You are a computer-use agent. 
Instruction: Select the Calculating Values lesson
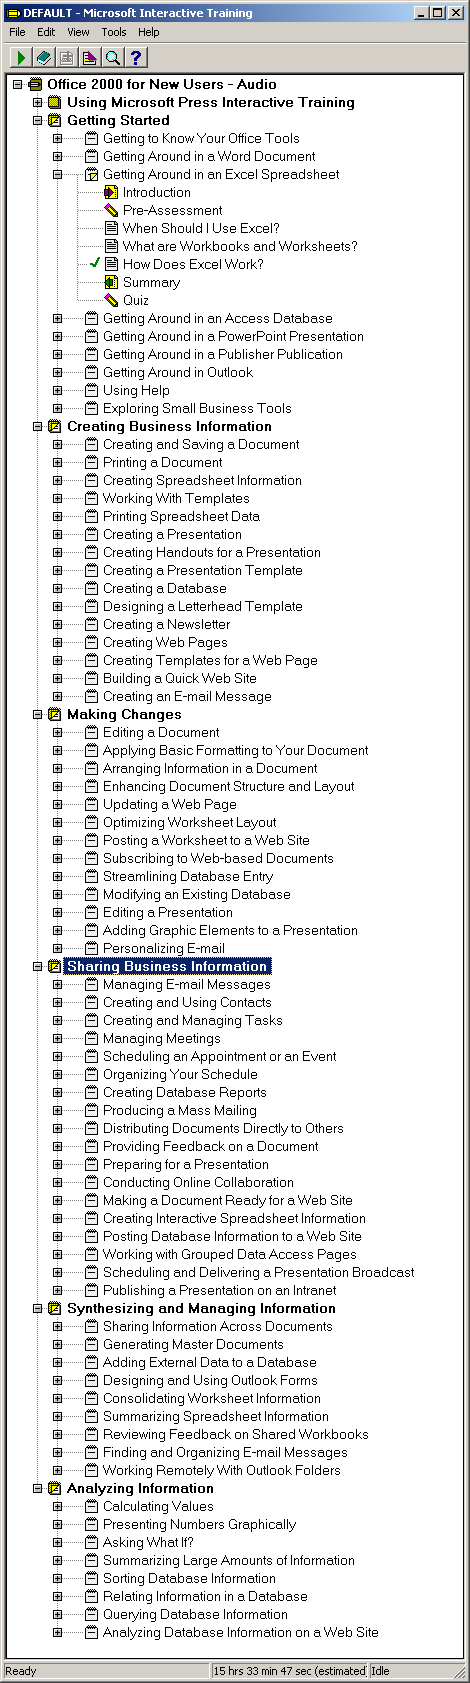(x=158, y=1506)
